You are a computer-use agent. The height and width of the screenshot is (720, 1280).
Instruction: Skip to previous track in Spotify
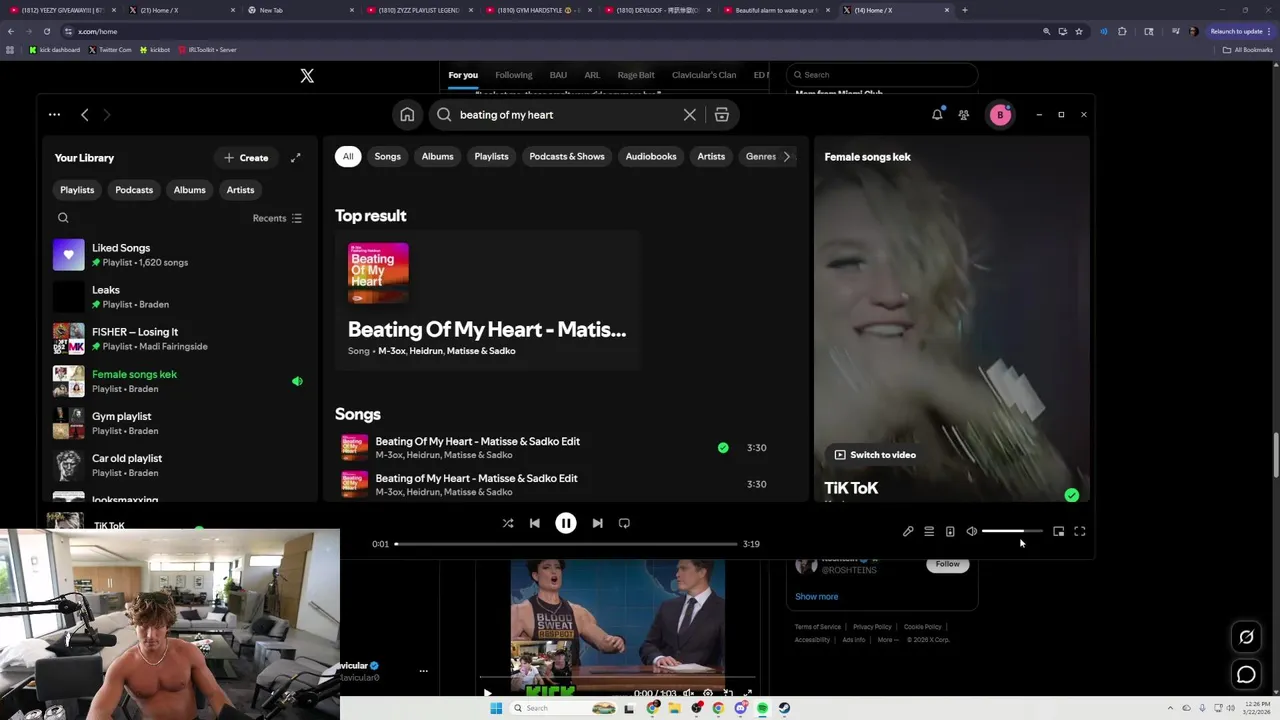pyautogui.click(x=535, y=523)
